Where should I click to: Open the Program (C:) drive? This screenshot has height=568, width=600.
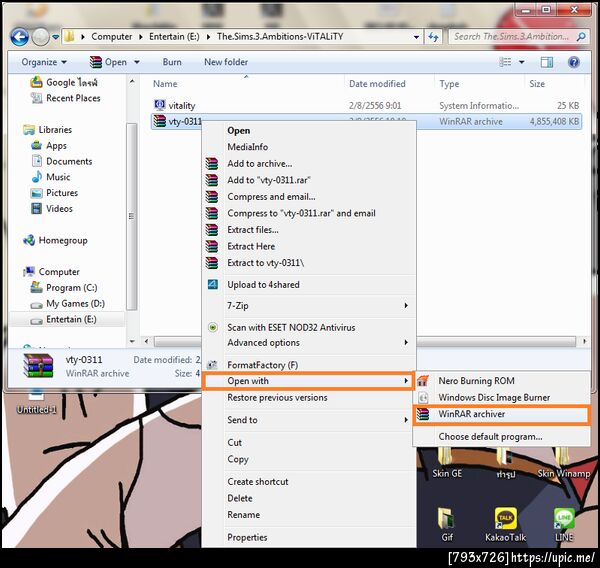[64, 287]
